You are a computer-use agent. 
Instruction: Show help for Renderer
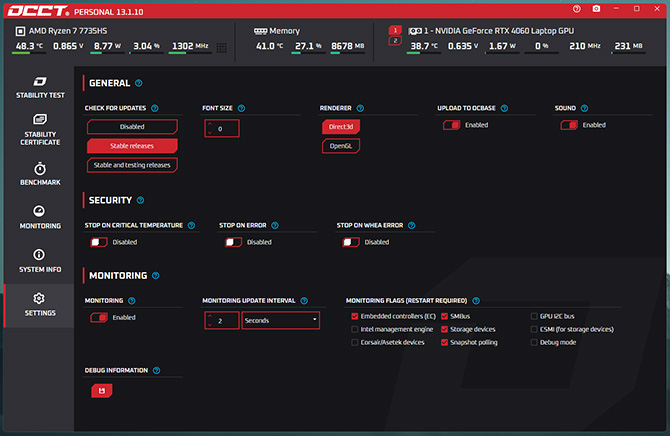click(360, 108)
